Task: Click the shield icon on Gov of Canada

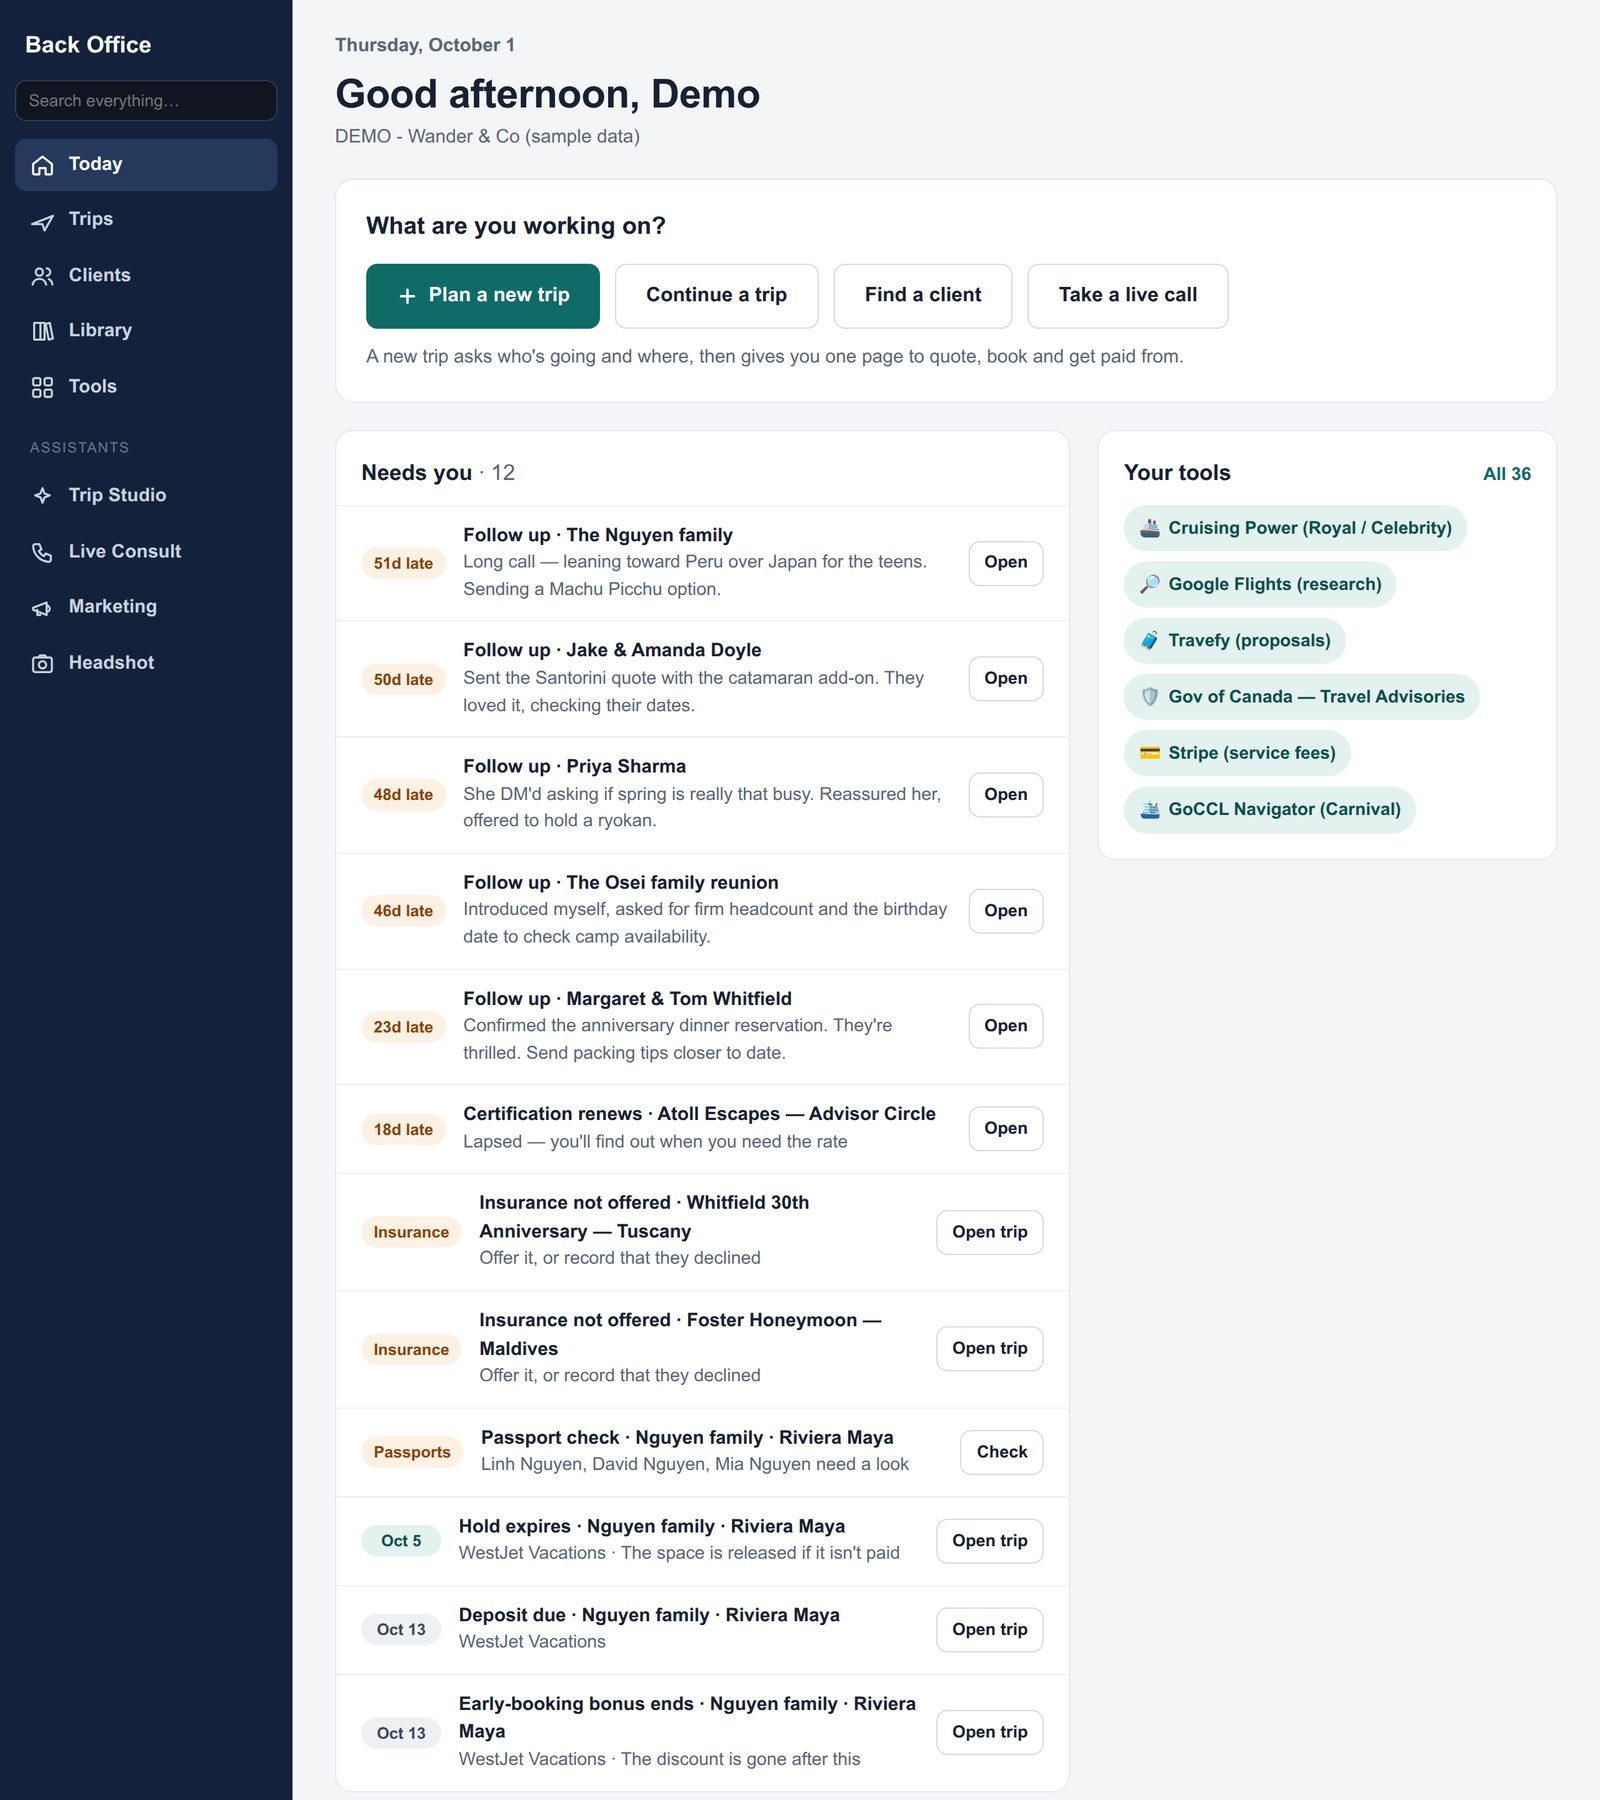Action: coord(1150,697)
